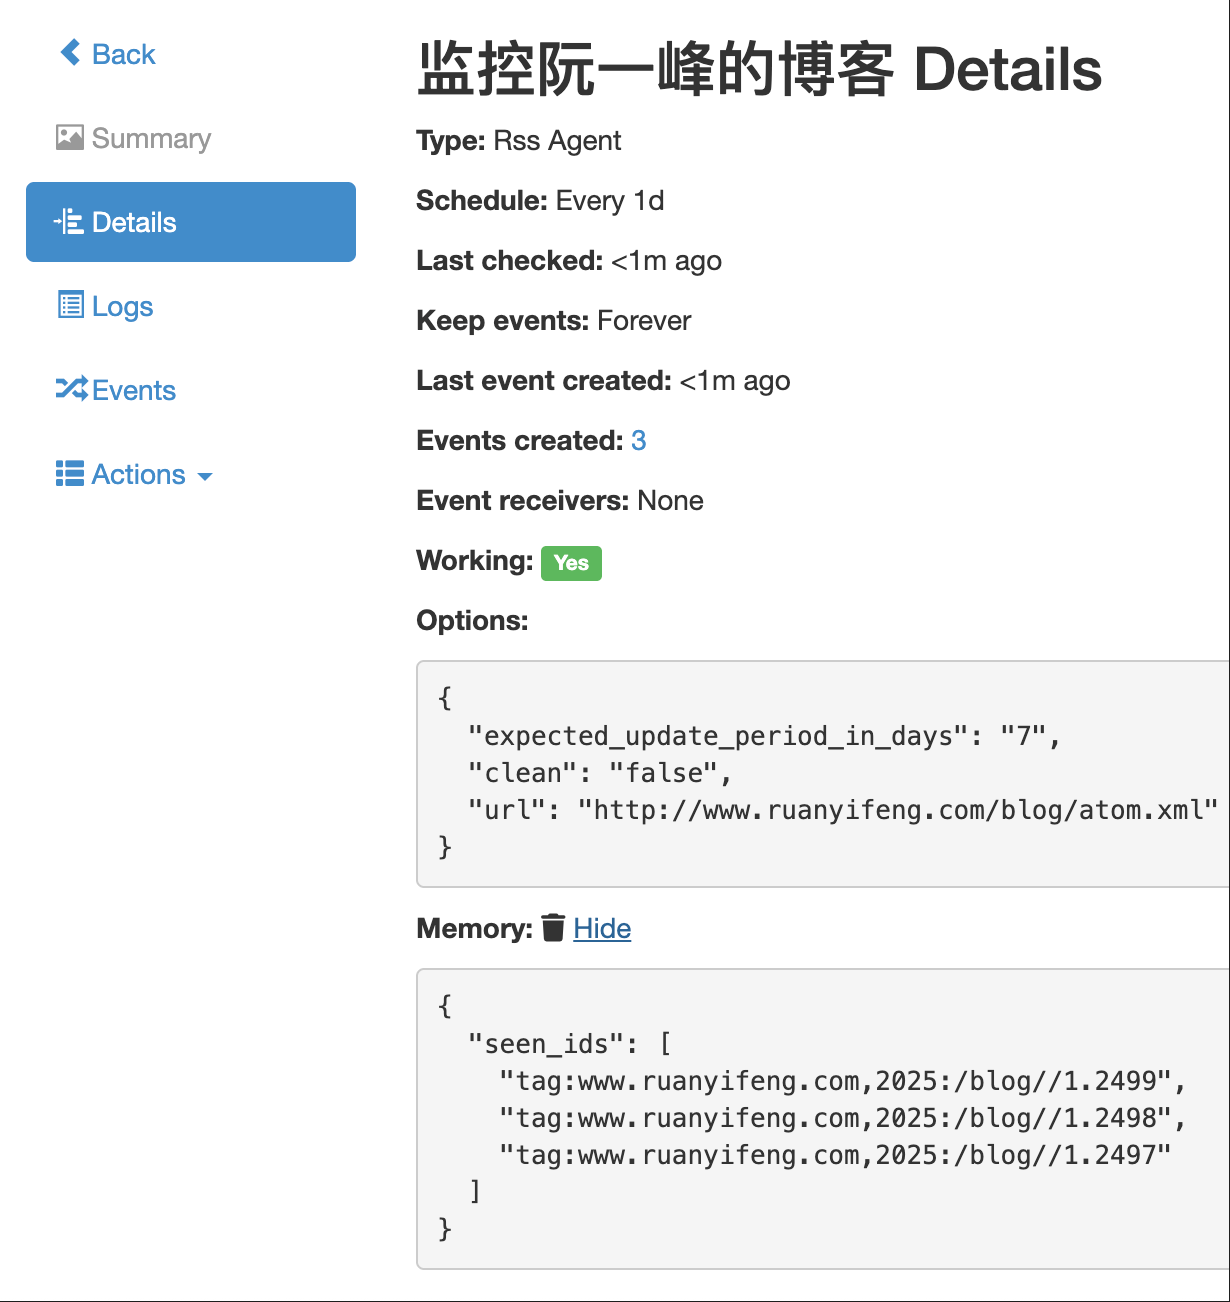Click the Options JSON code block
The image size is (1230, 1302).
click(823, 773)
